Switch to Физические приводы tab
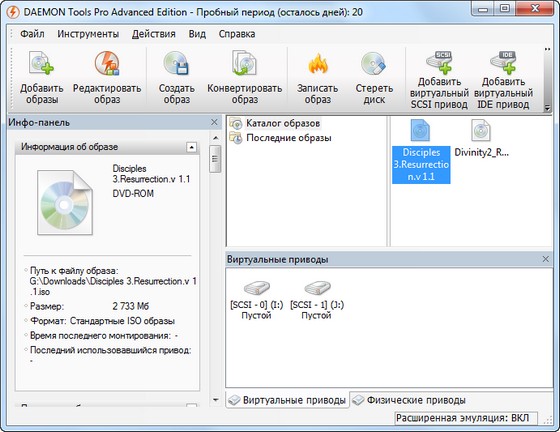This screenshot has height=432, width=560. [x=409, y=400]
